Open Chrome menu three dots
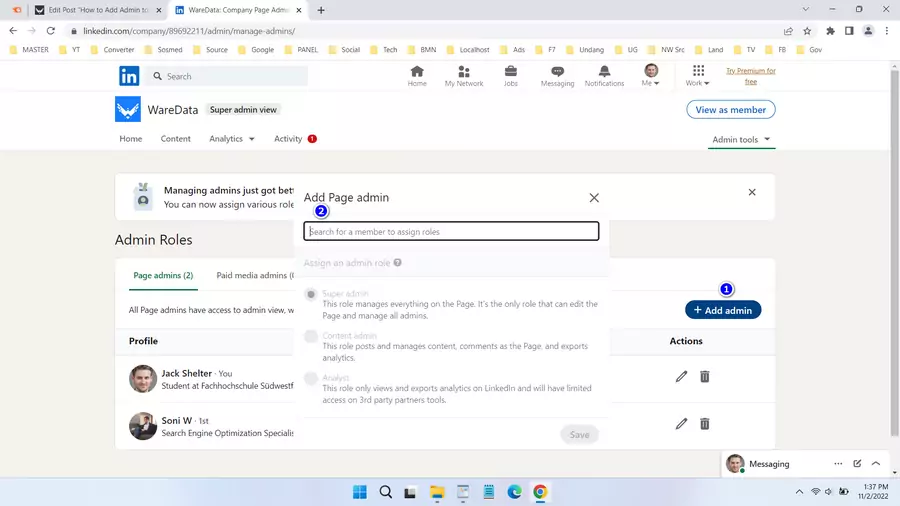Screen dimensions: 900x506 887,31
